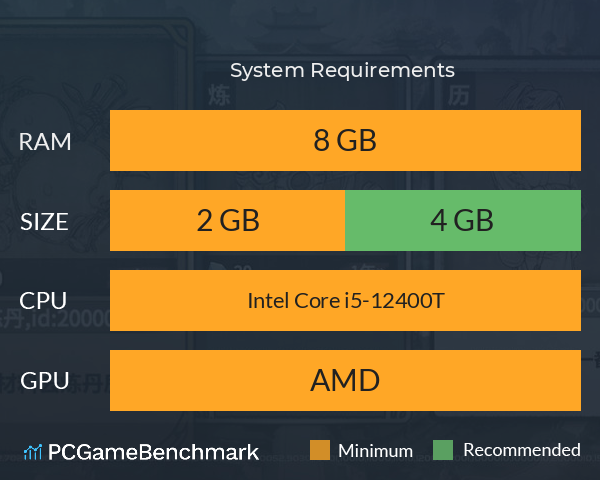
Task: Select the Minimum legend label
Action: [375, 451]
